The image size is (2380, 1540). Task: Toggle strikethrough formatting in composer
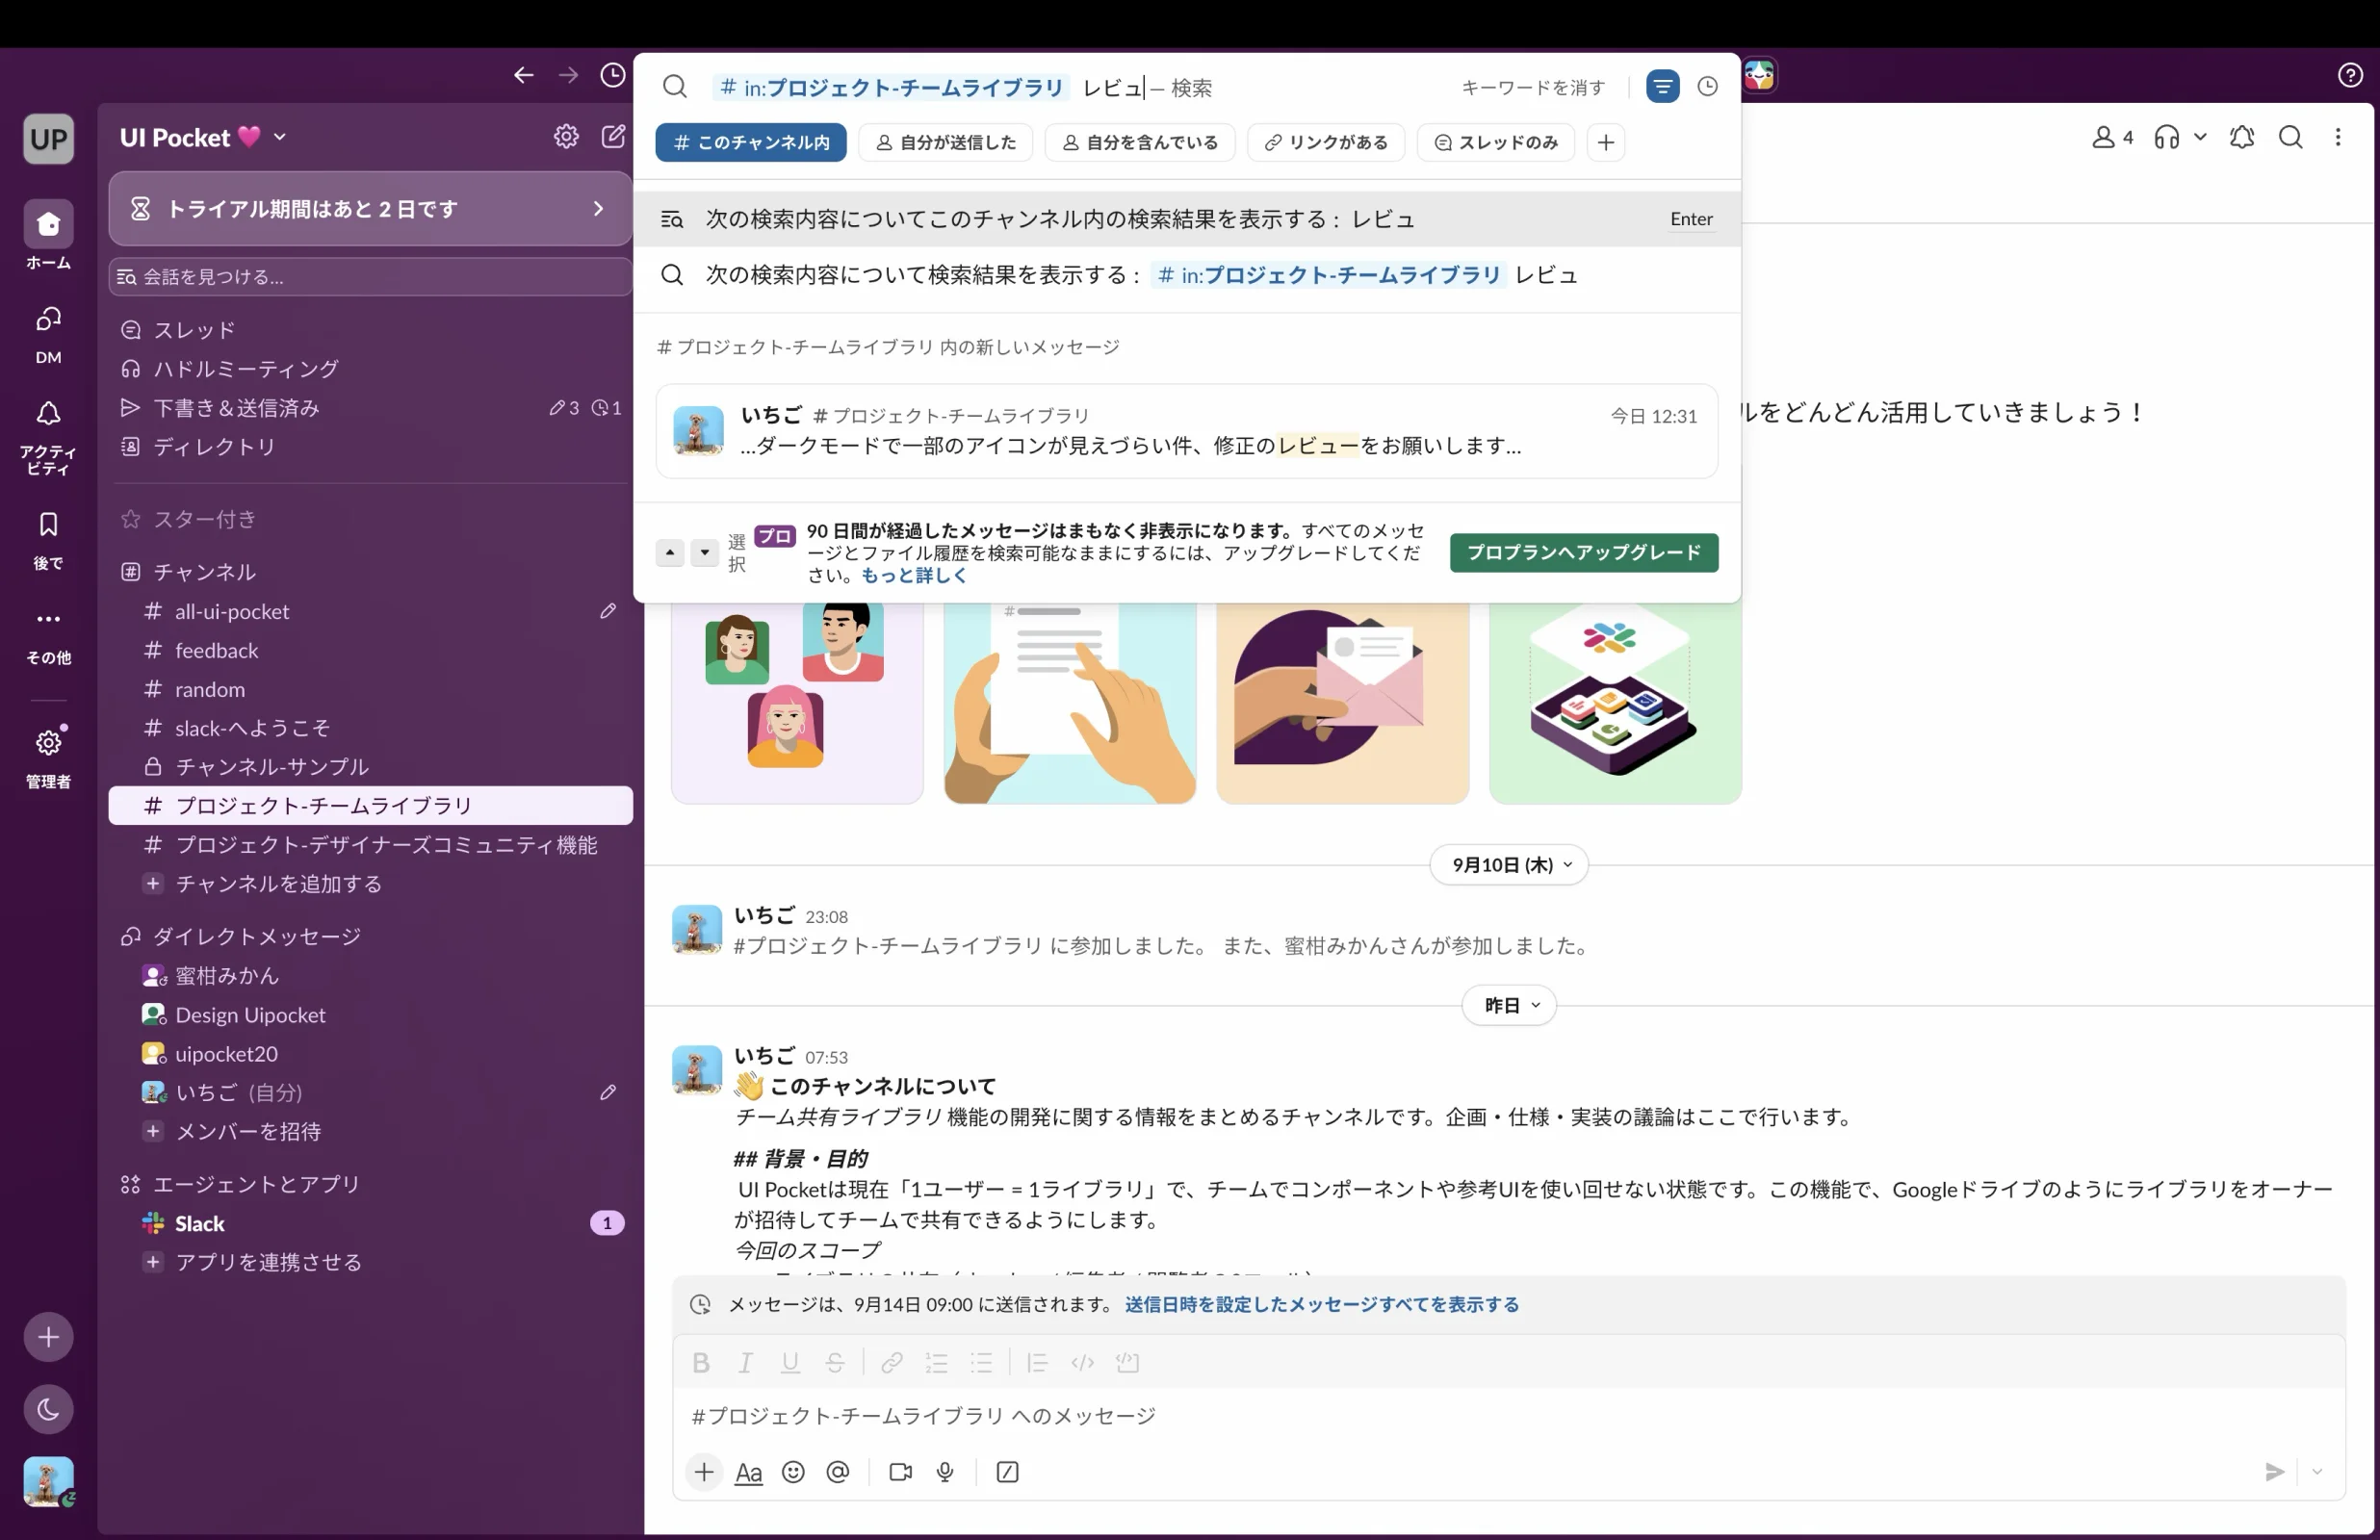[835, 1363]
